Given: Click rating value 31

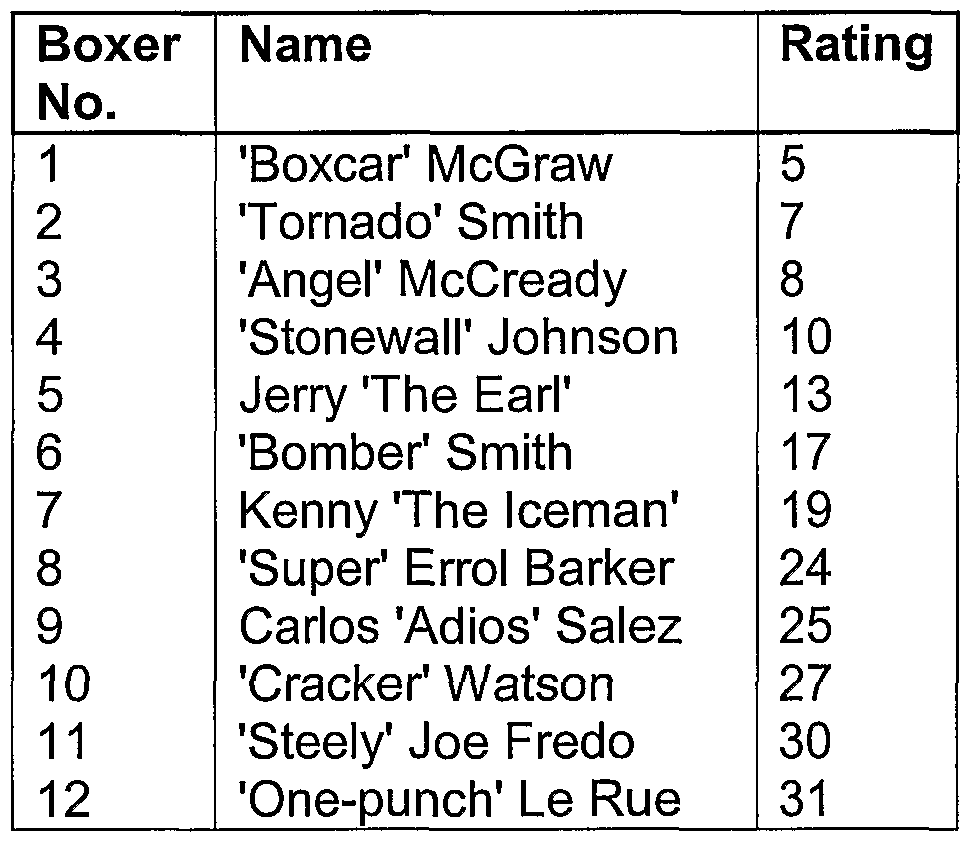Looking at the screenshot, I should click(x=805, y=801).
